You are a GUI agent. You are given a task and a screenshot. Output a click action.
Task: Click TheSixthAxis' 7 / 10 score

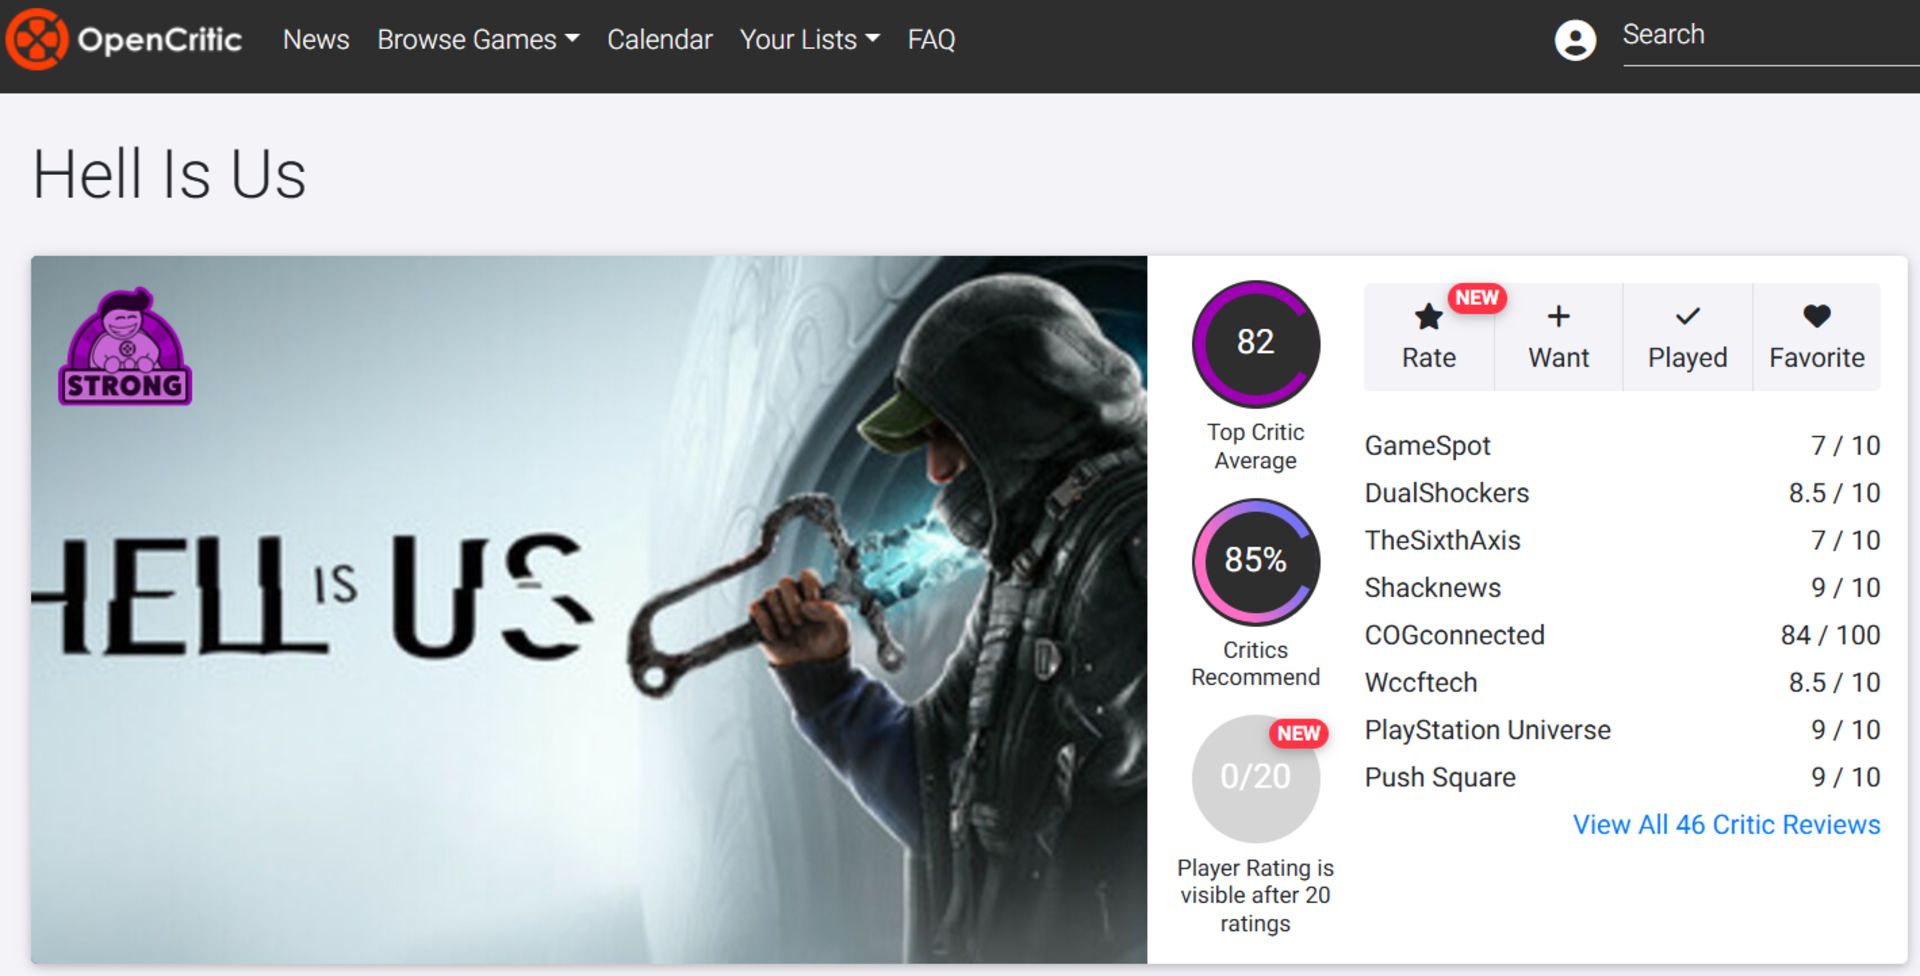(1845, 540)
